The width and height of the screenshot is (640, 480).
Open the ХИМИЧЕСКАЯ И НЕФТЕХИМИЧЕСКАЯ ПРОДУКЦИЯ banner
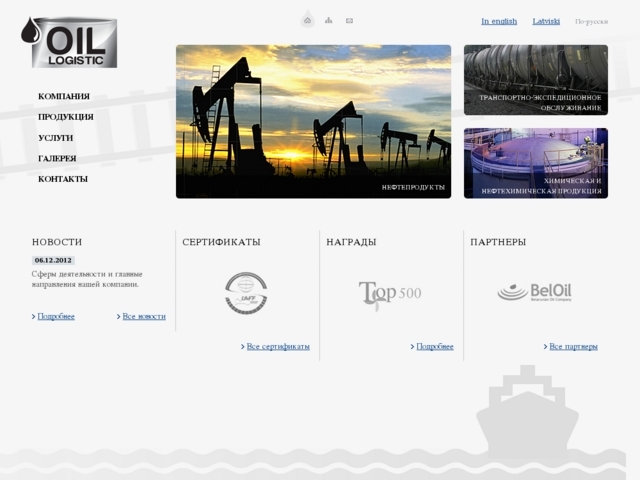click(x=536, y=163)
